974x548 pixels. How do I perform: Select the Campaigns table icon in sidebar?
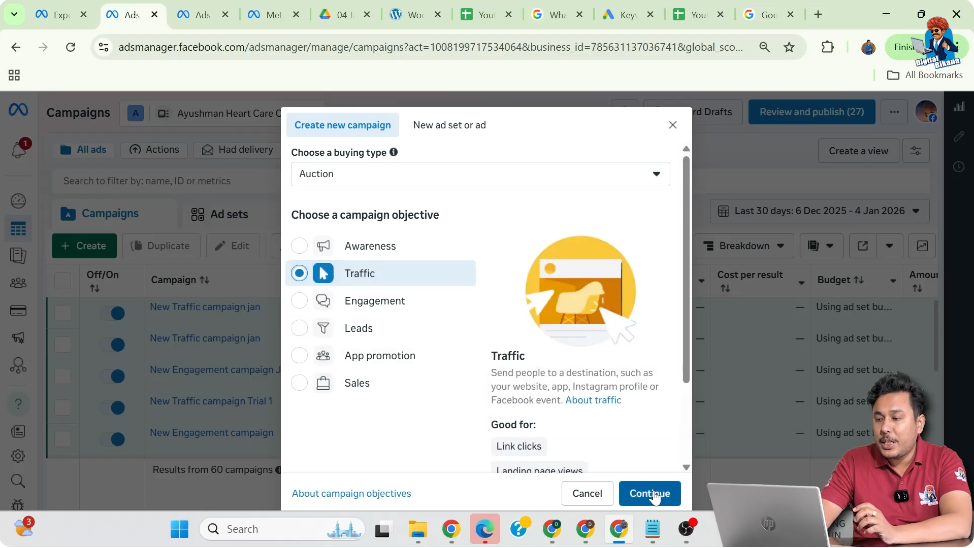pyautogui.click(x=18, y=229)
